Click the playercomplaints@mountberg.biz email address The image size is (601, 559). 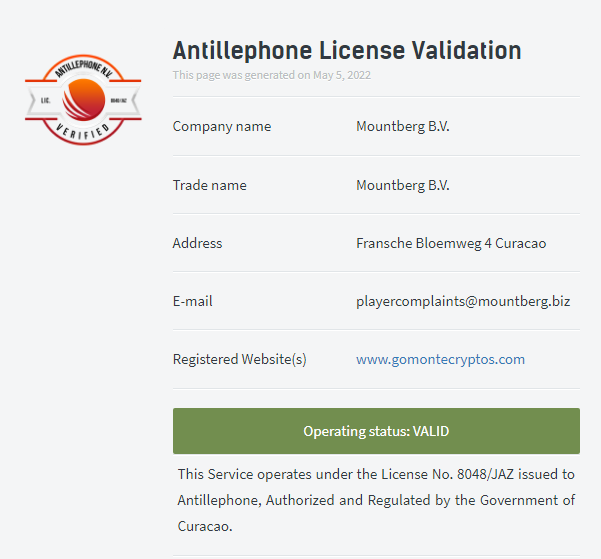point(463,301)
